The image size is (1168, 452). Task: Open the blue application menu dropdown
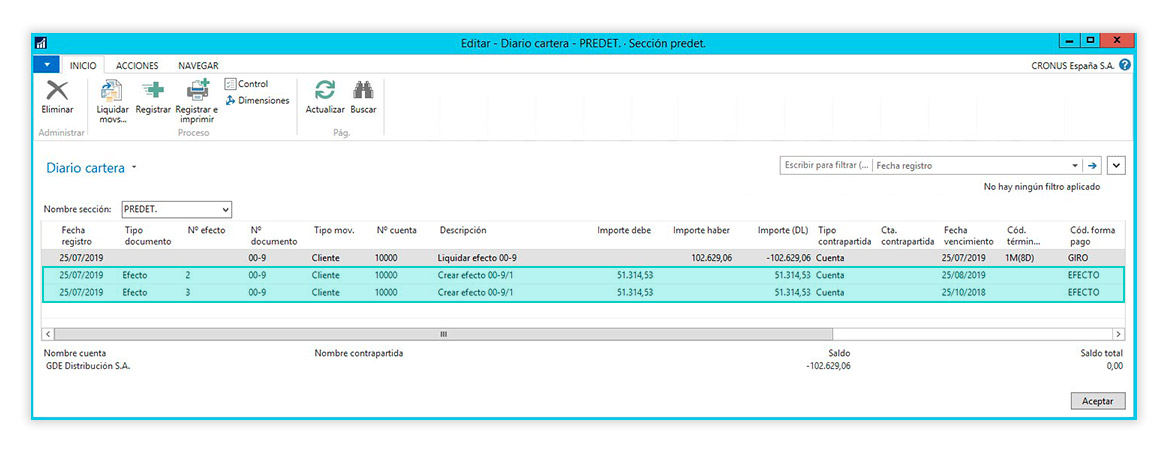47,65
